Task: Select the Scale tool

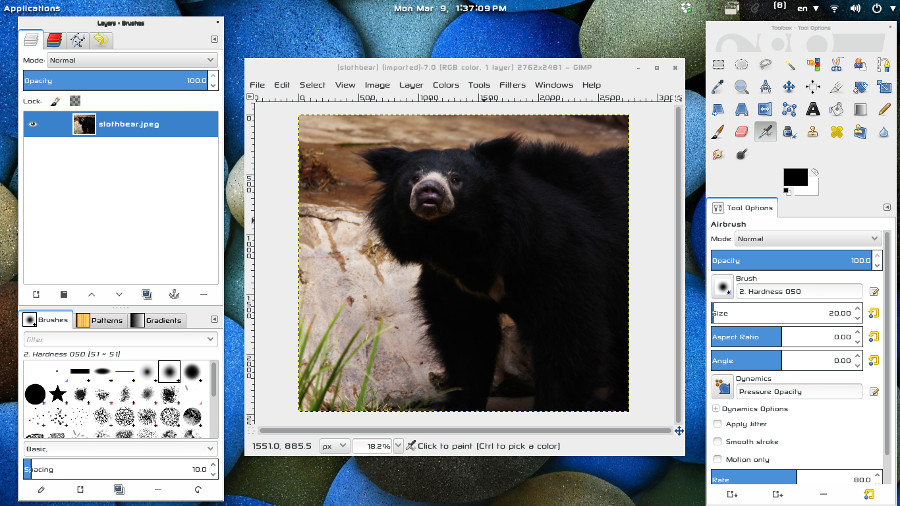Action: (x=884, y=87)
